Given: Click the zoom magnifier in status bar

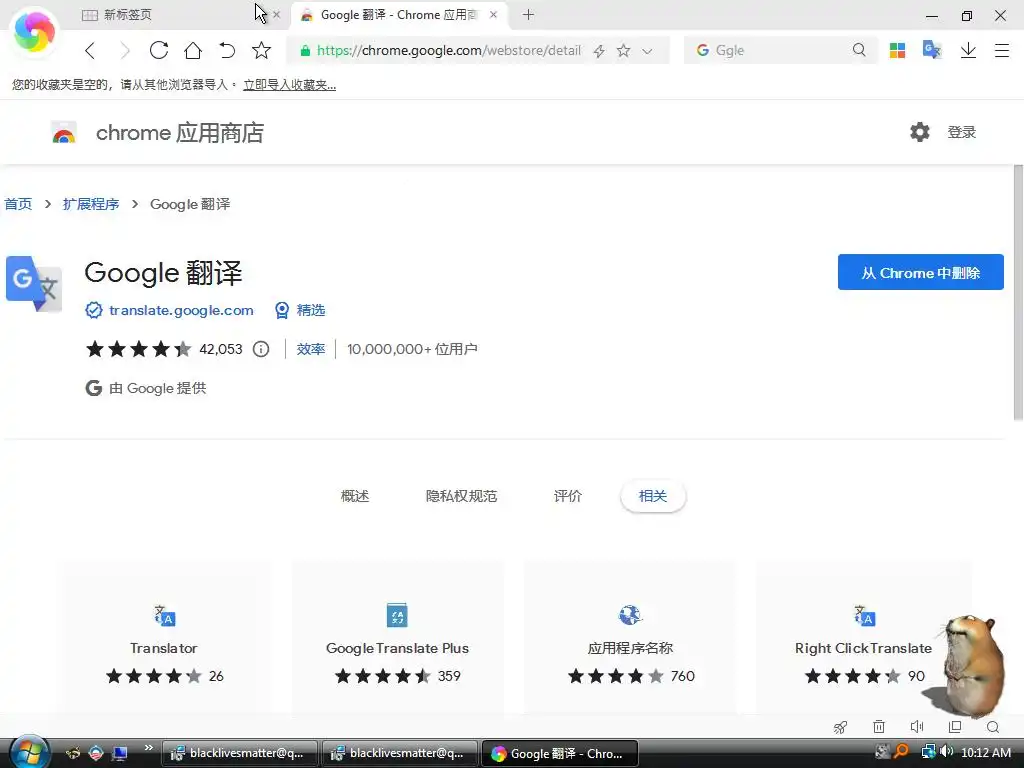Looking at the screenshot, I should tap(993, 727).
